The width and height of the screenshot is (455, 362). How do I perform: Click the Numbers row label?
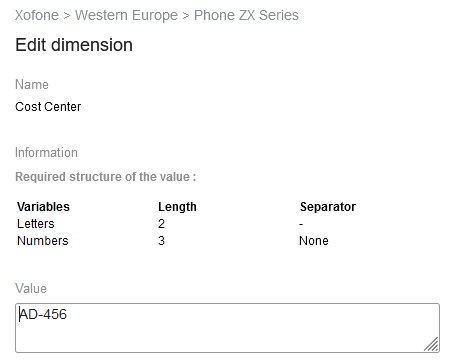(x=43, y=241)
